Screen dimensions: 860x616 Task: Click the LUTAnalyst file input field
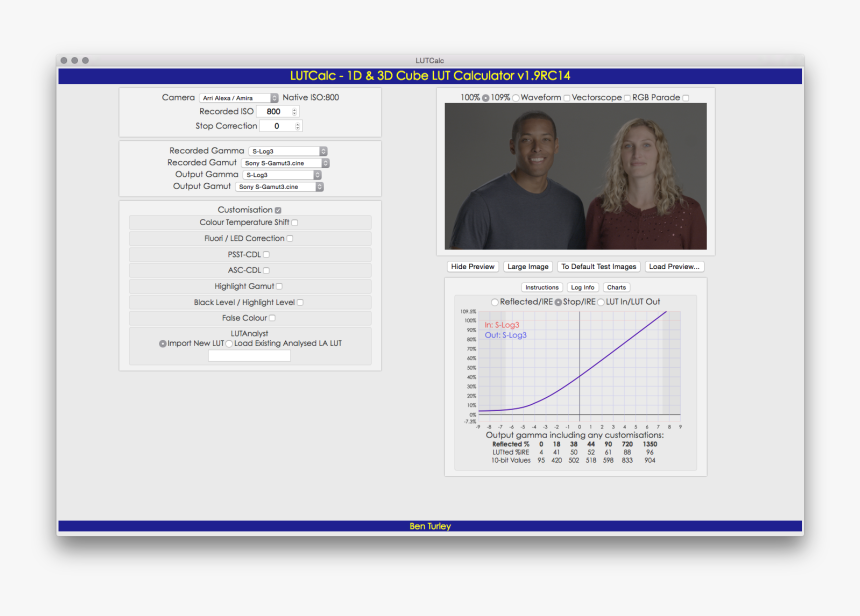point(249,355)
